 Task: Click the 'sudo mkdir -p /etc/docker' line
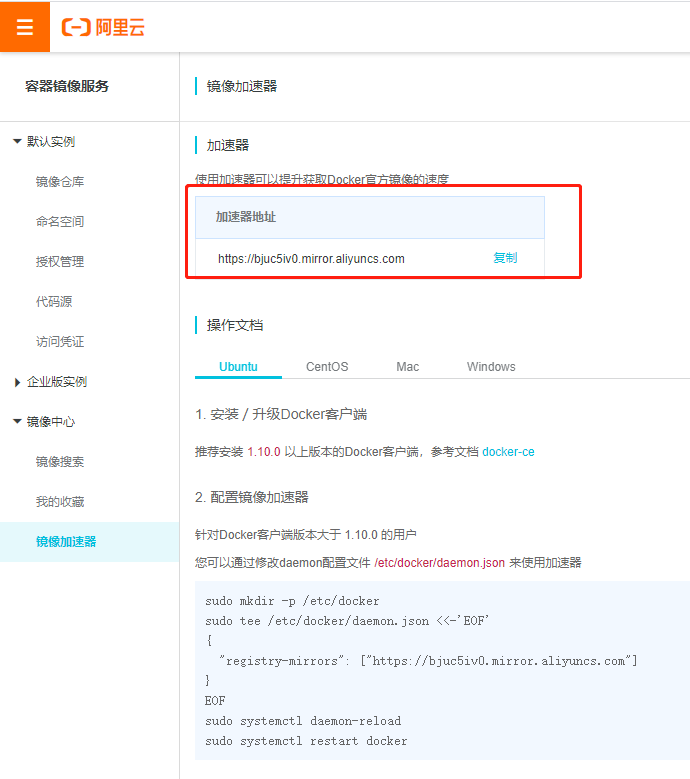click(292, 601)
